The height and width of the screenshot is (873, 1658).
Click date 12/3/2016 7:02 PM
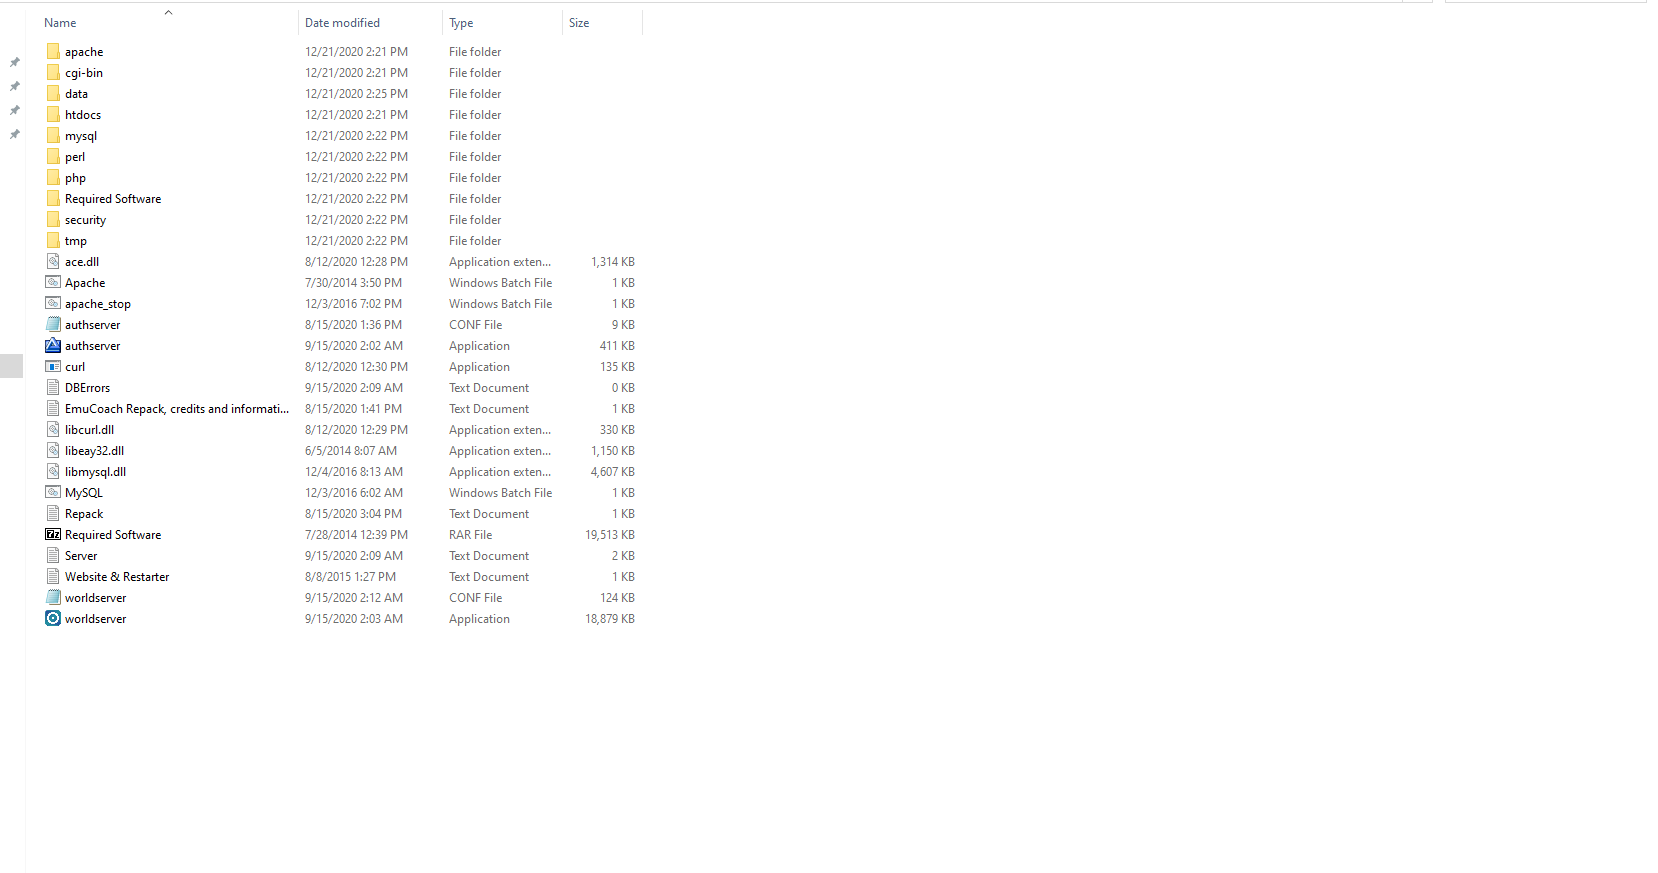click(x=353, y=303)
